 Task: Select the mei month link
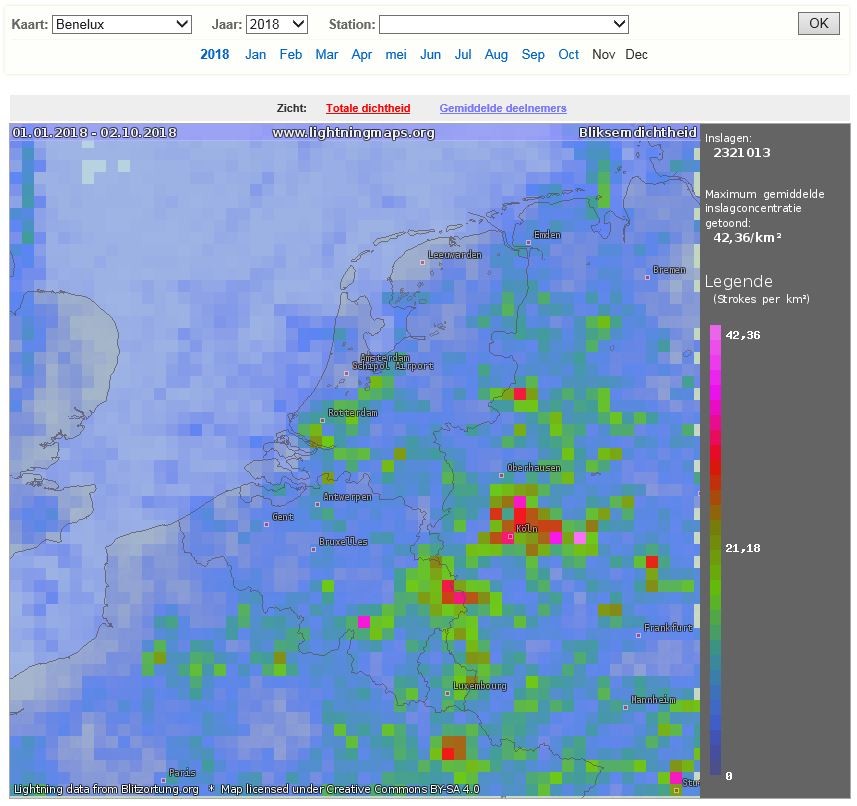click(396, 55)
